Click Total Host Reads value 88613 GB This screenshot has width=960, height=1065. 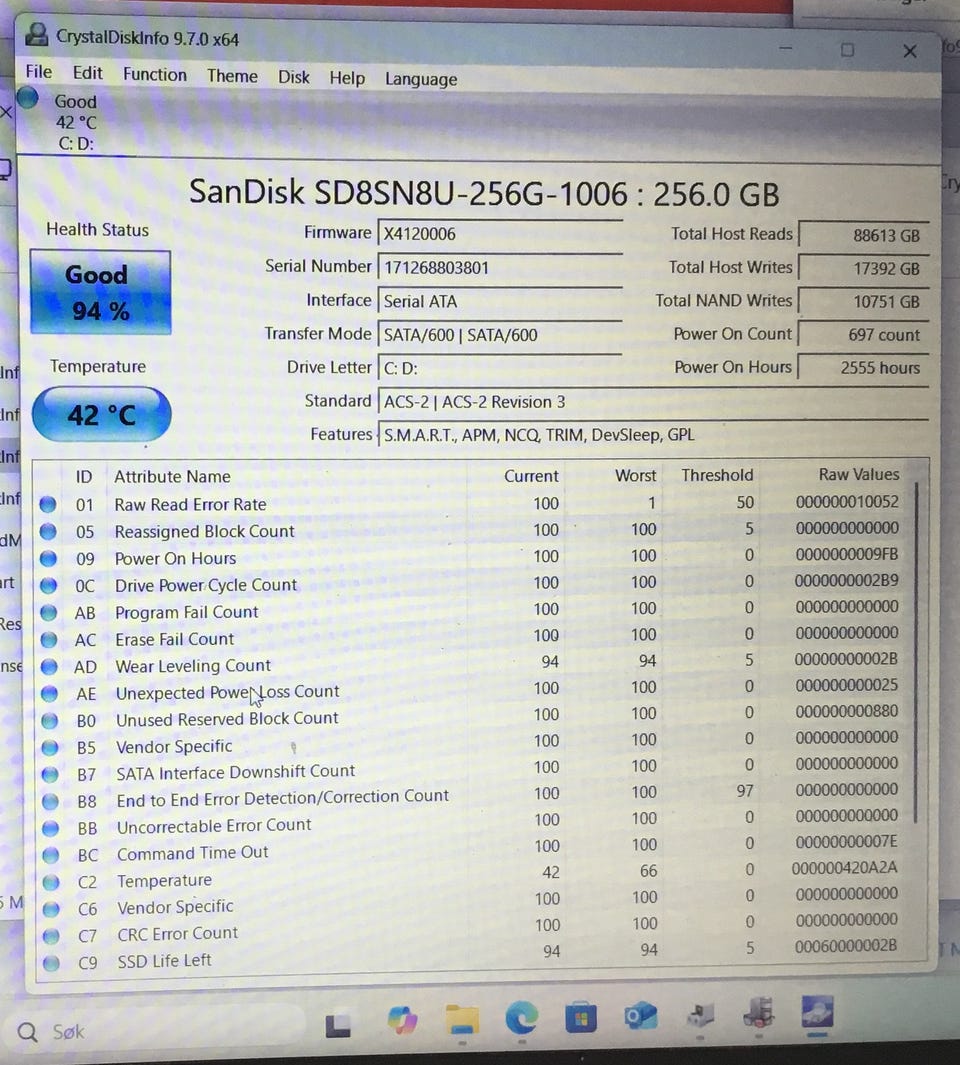click(864, 235)
